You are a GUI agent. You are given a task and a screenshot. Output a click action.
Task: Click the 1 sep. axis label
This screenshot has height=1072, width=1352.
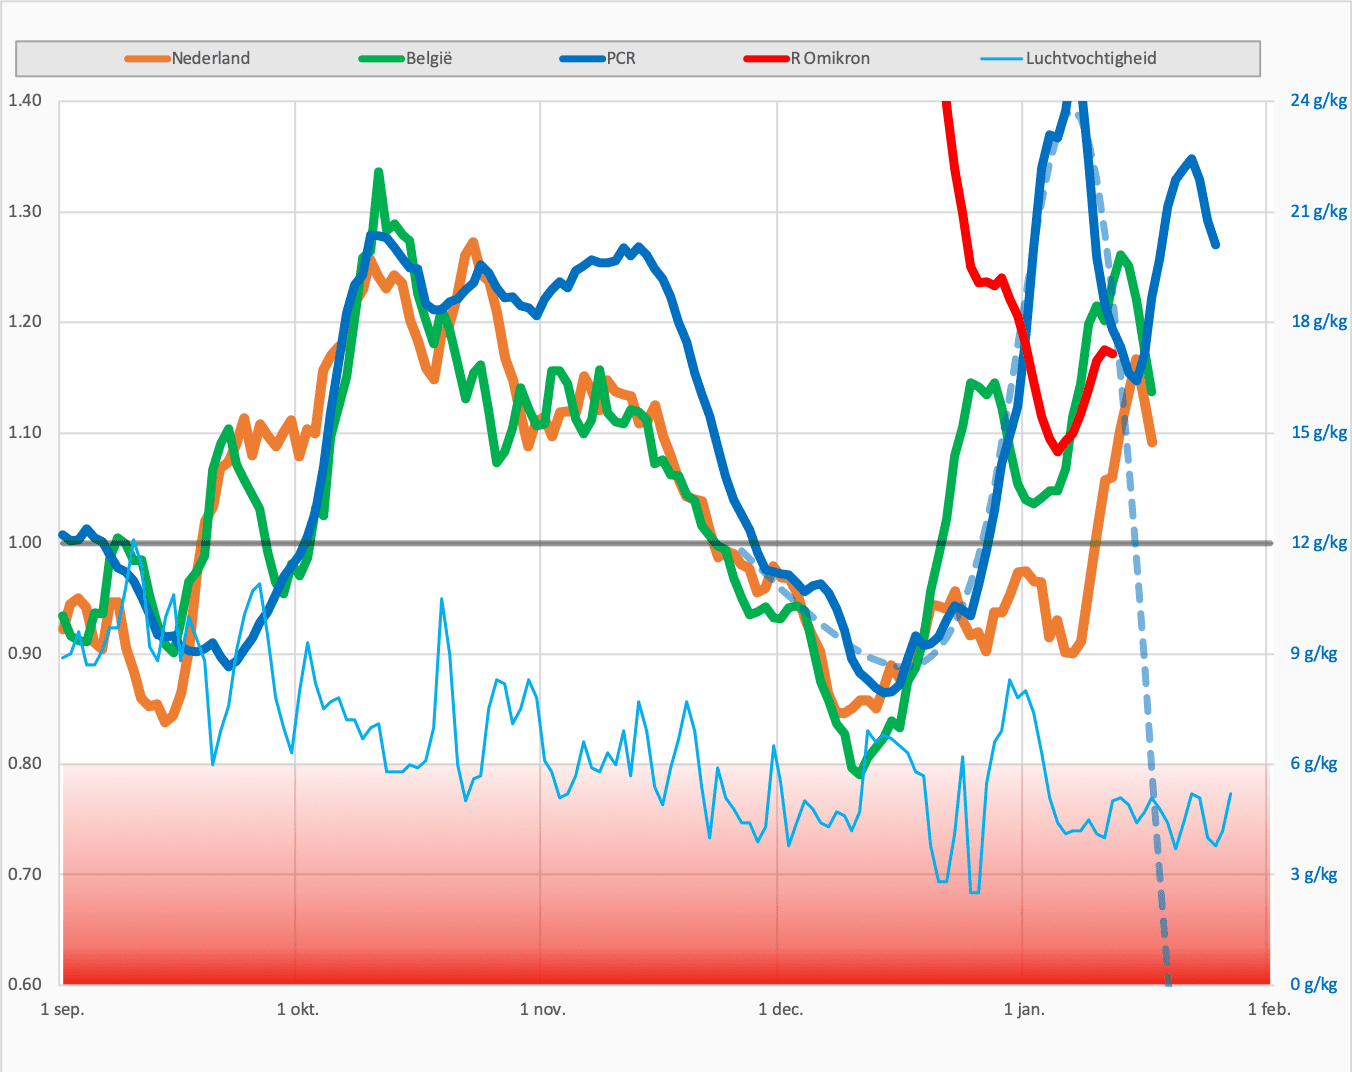[62, 1009]
